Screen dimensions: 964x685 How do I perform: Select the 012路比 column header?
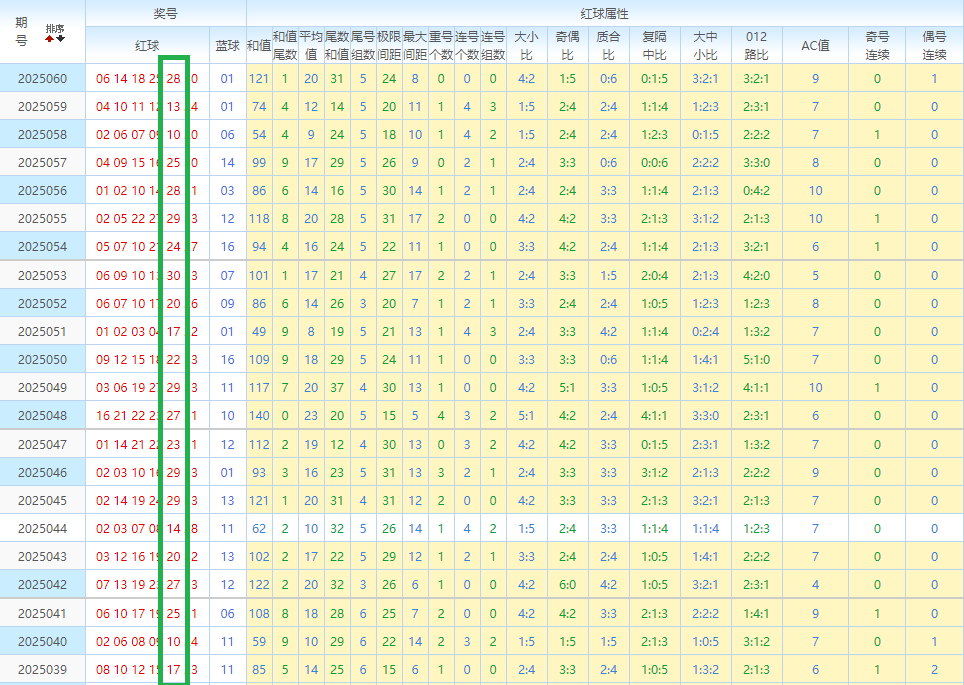coord(757,45)
